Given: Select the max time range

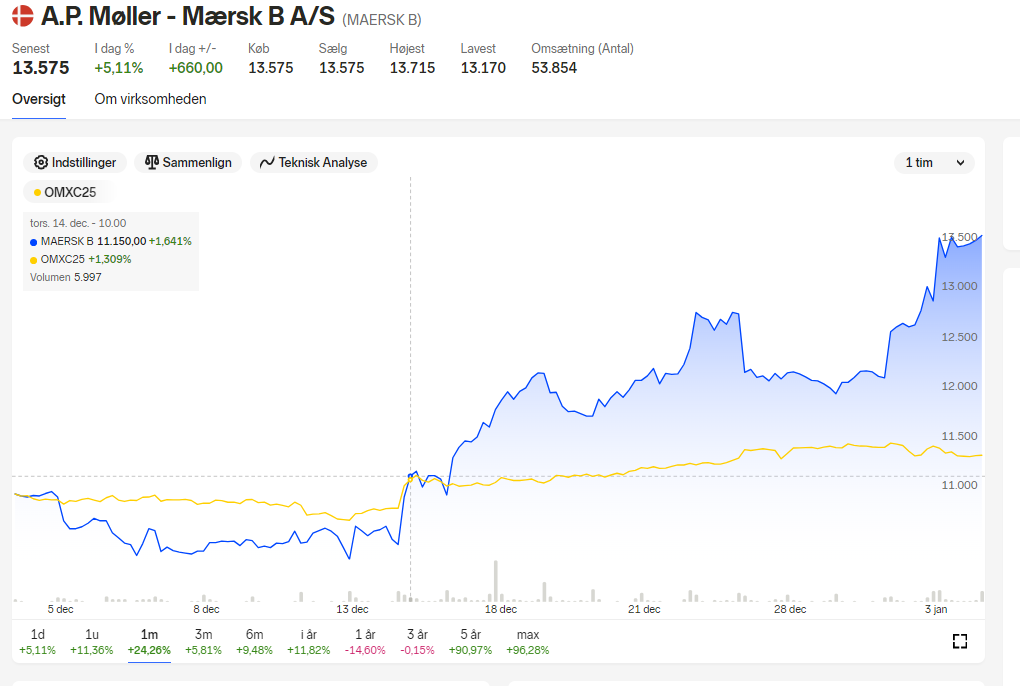Looking at the screenshot, I should point(528,641).
